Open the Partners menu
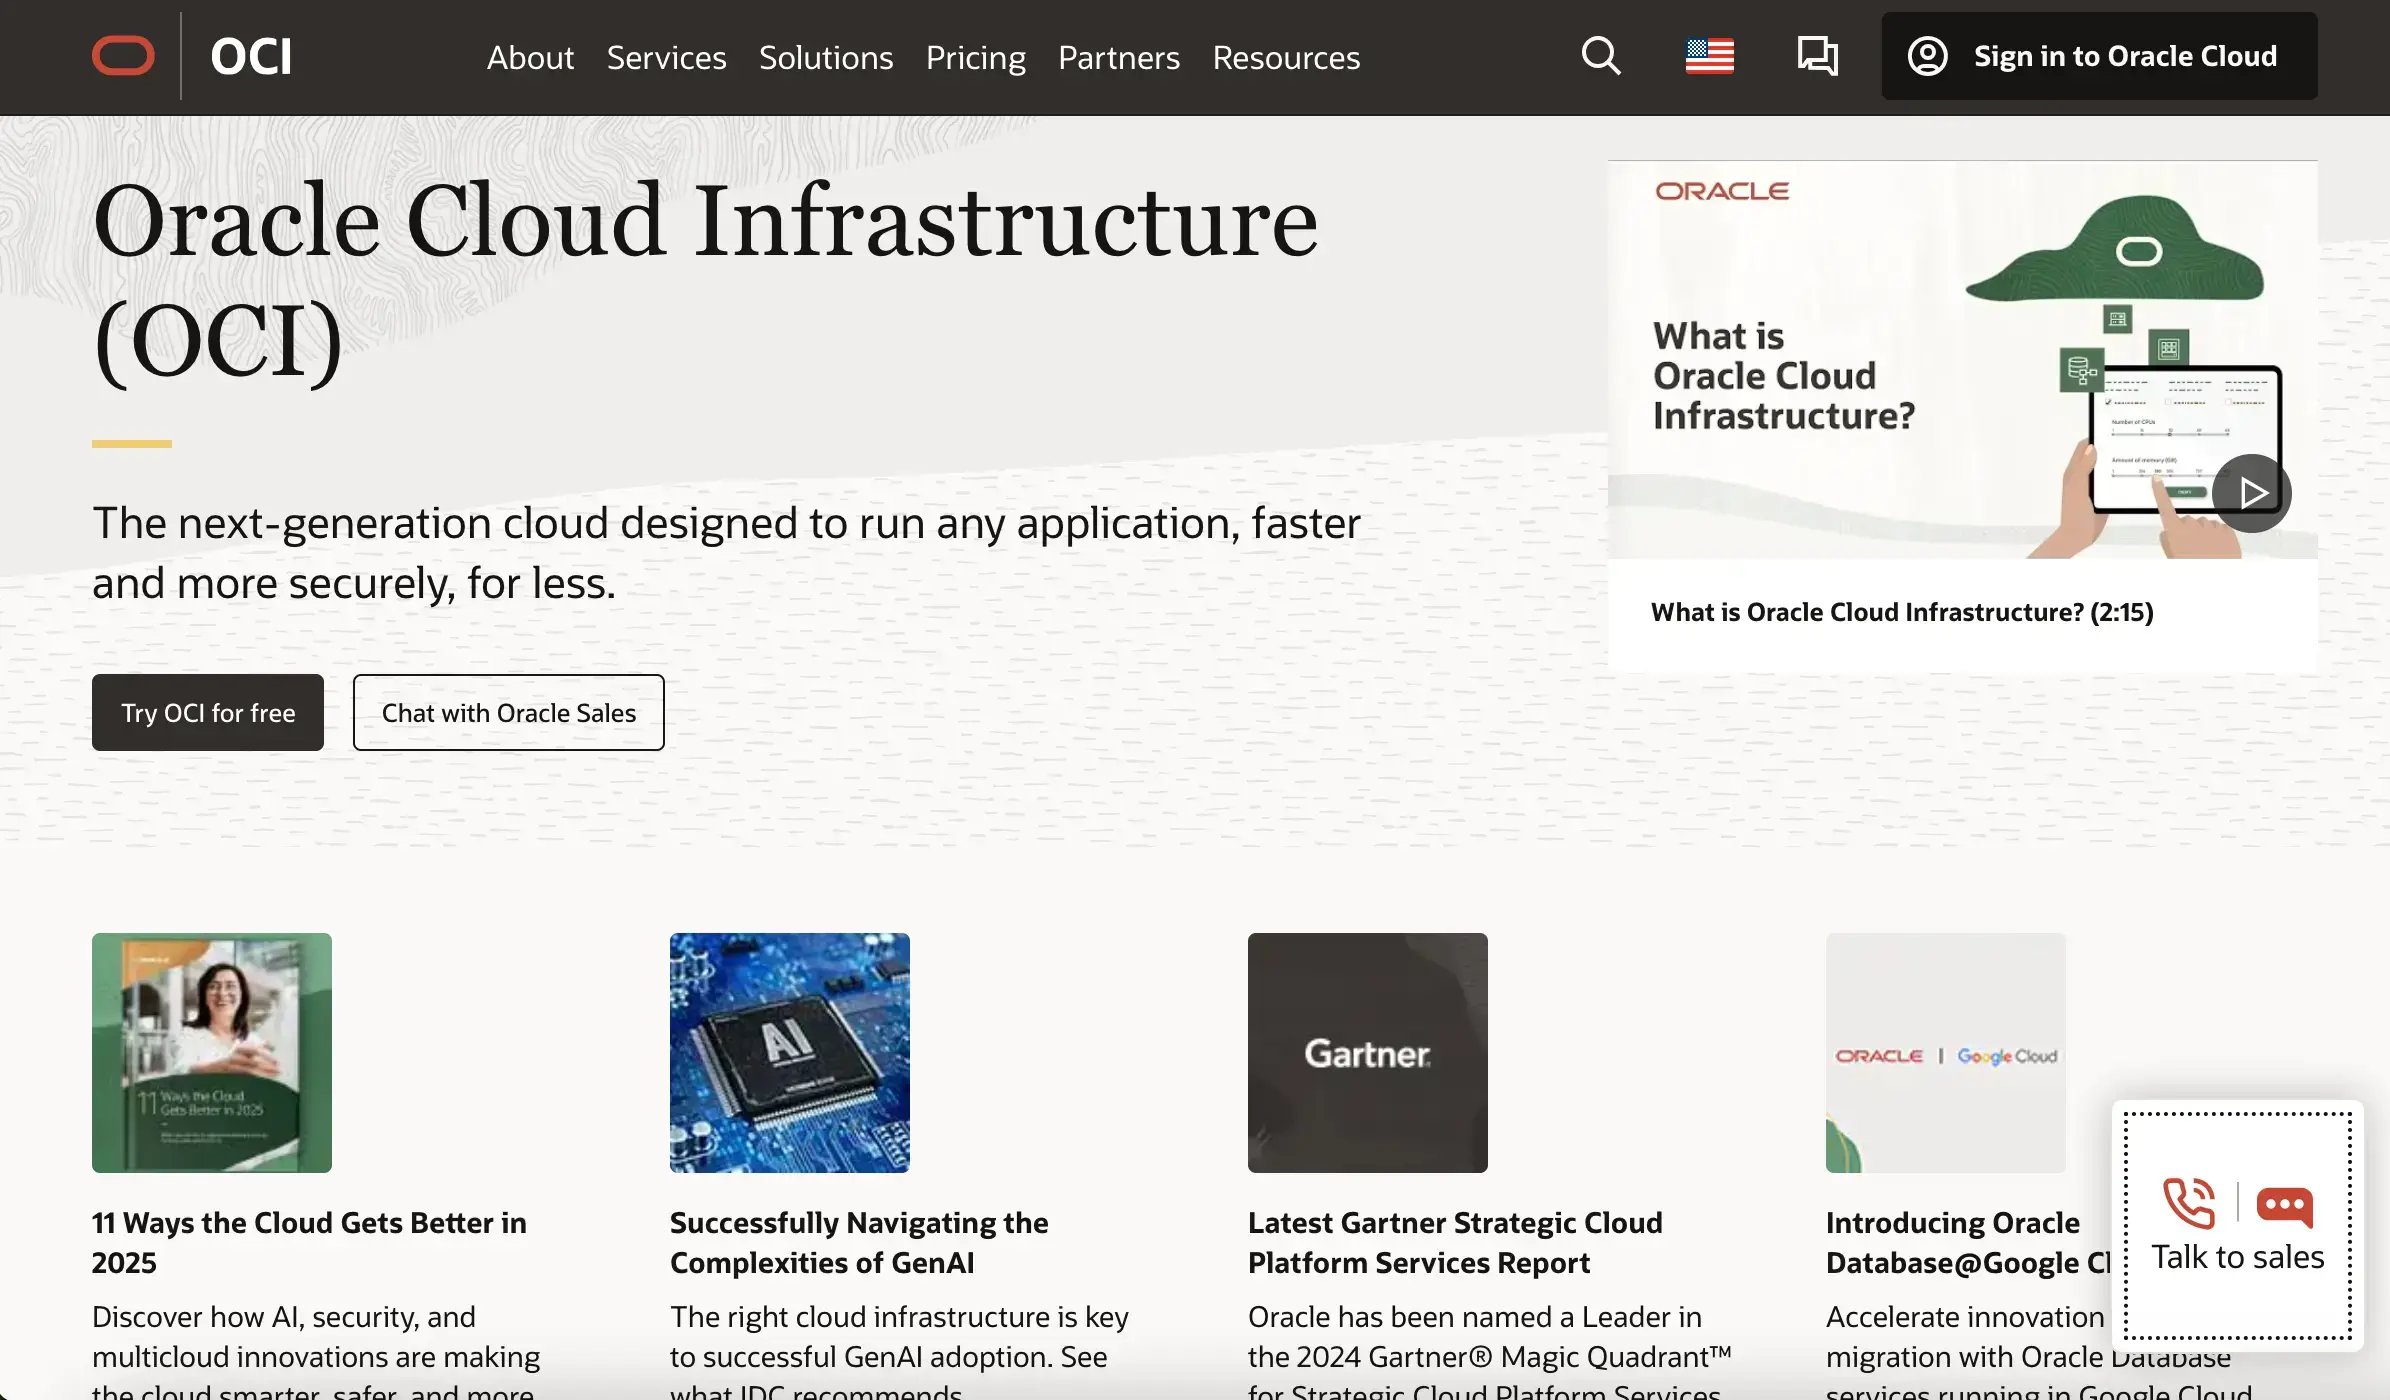Image resolution: width=2390 pixels, height=1400 pixels. (1119, 57)
